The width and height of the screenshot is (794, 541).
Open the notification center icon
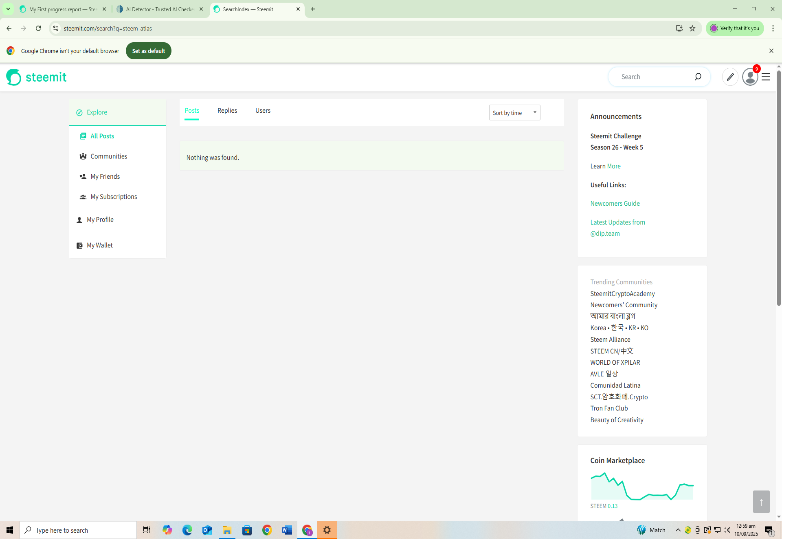769,530
